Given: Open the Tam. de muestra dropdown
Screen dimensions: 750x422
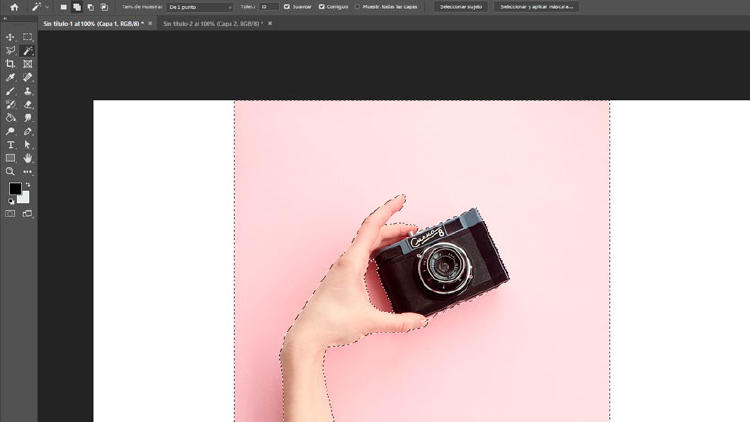Looking at the screenshot, I should coord(198,7).
